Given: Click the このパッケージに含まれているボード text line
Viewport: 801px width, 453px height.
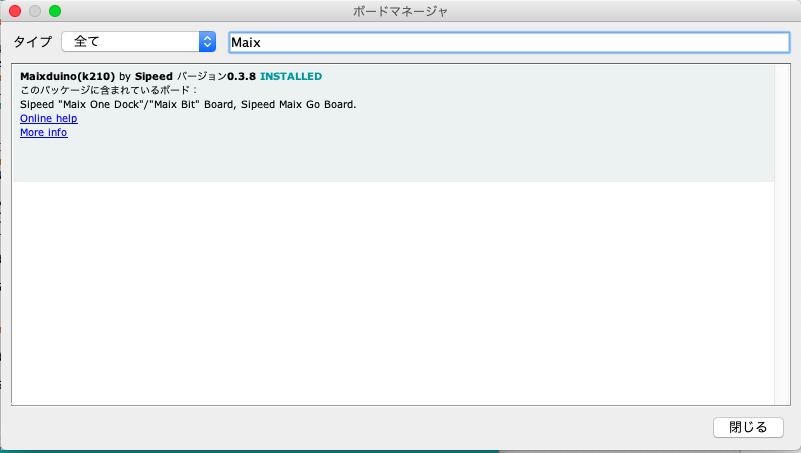Looking at the screenshot, I should click(109, 90).
